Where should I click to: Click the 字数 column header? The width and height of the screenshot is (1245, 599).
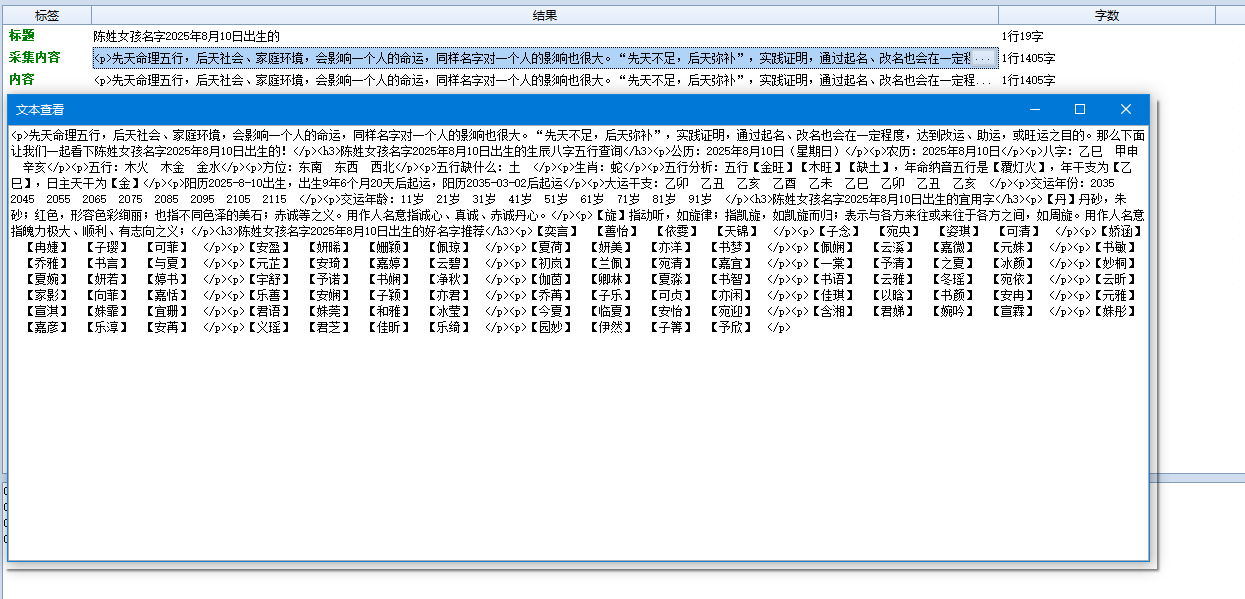coord(1106,15)
